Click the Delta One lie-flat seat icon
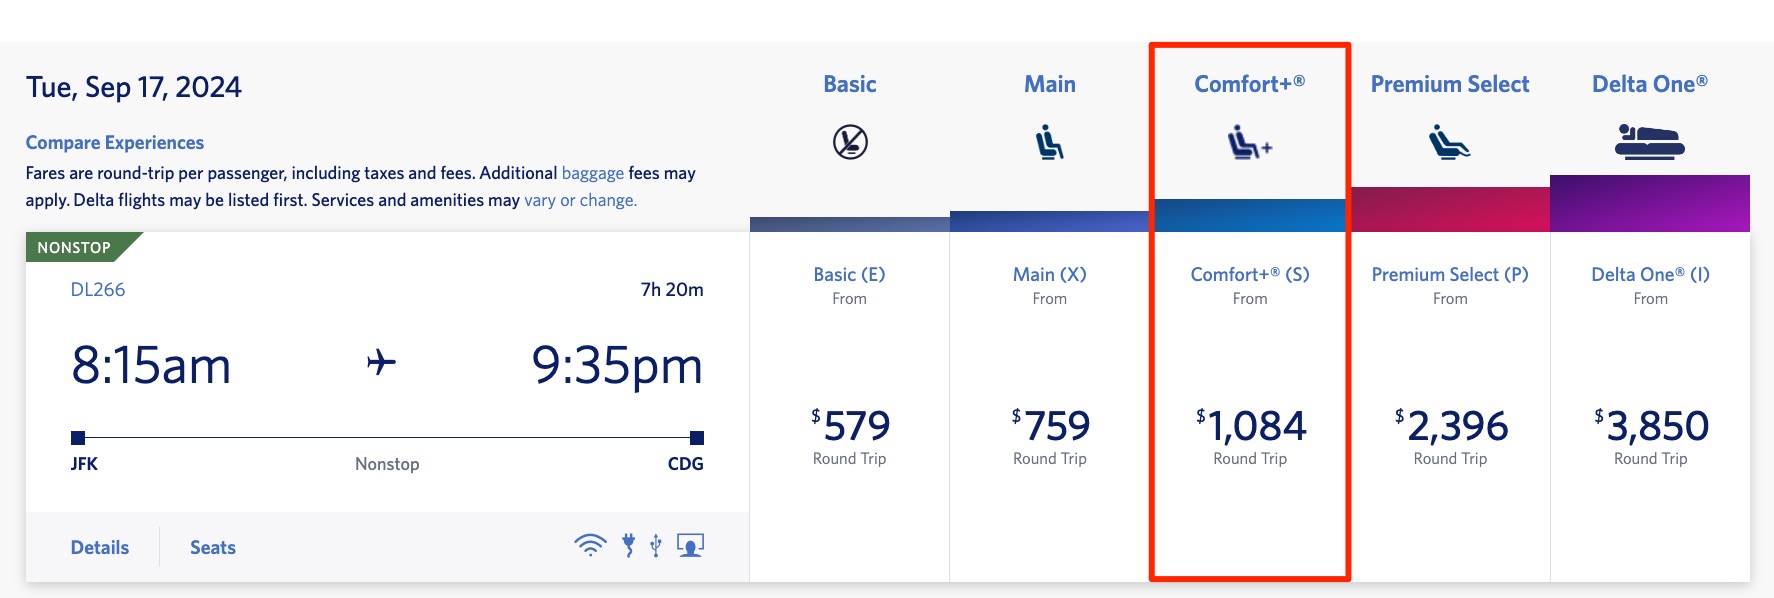 click(x=1650, y=142)
